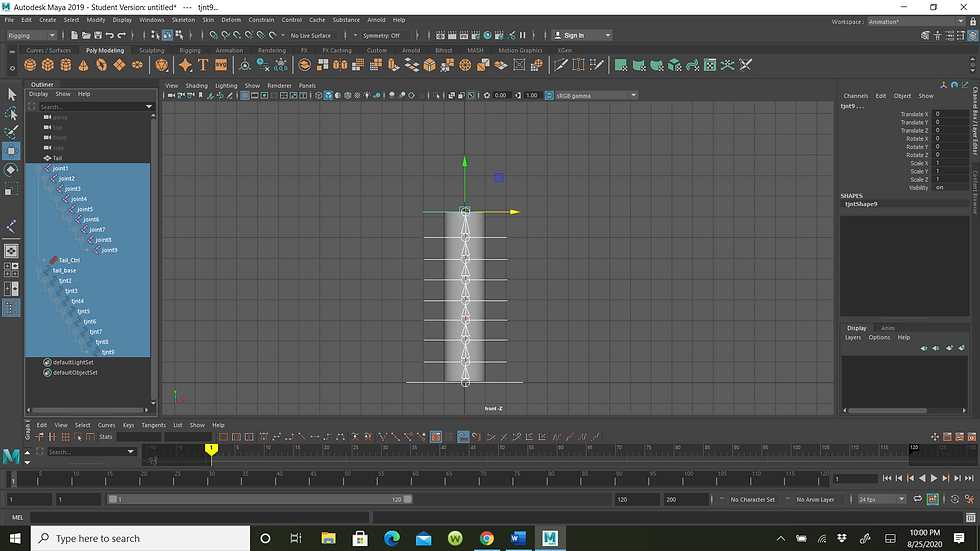
Task: Click the Undo arrow icon
Action: pos(109,36)
